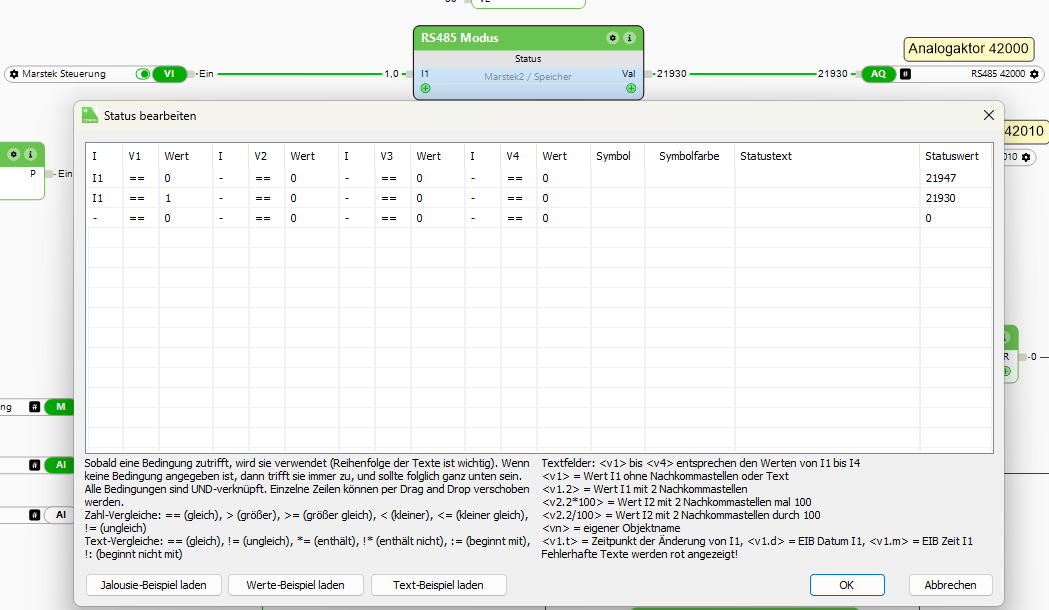Open gear icon on left green block

pos(13,155)
